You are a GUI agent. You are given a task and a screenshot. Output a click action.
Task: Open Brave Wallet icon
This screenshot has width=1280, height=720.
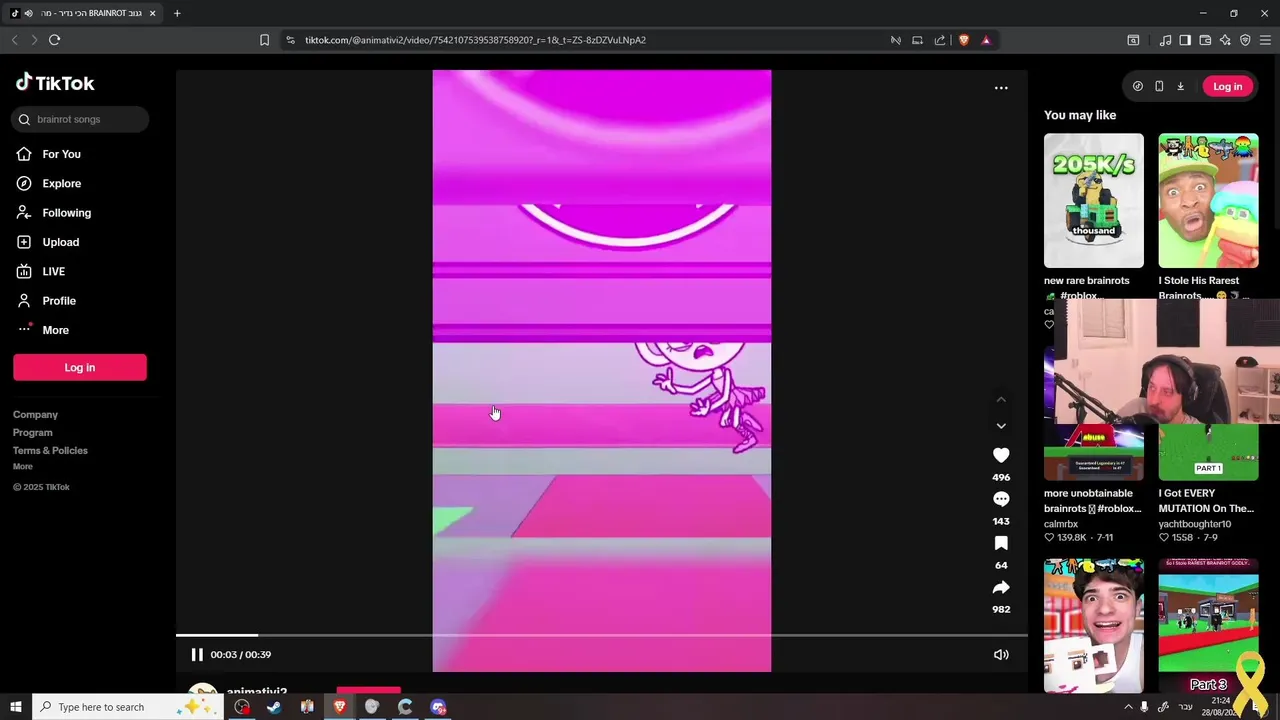click(1205, 40)
